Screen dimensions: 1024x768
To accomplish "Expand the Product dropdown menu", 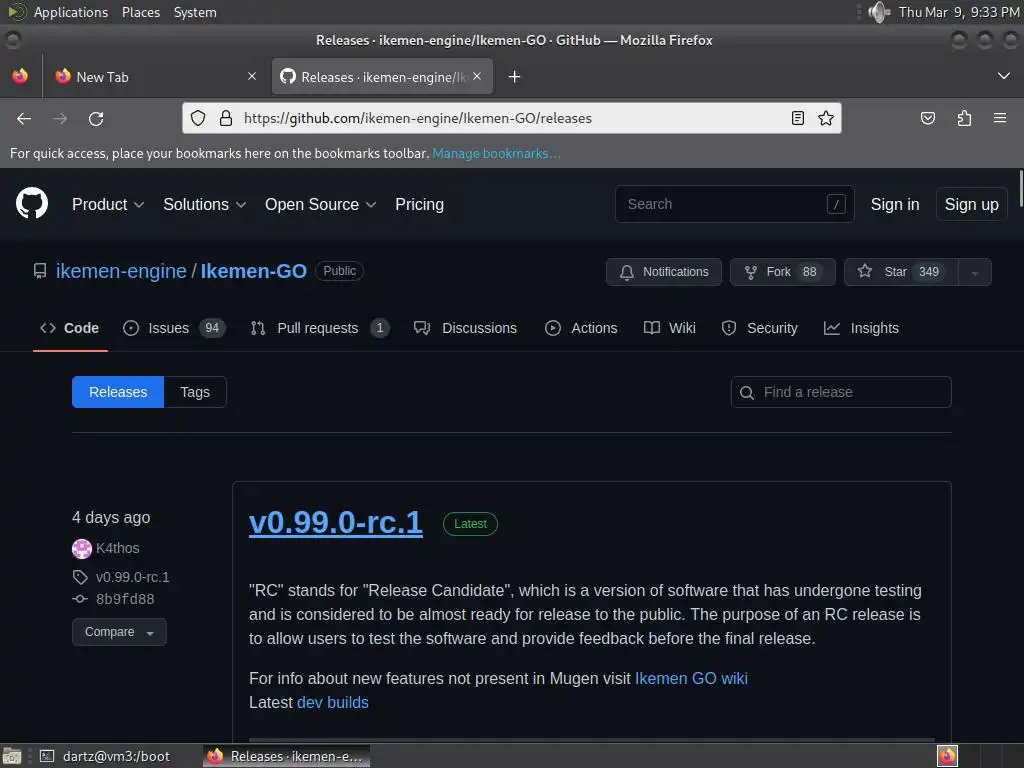I will click(x=108, y=204).
